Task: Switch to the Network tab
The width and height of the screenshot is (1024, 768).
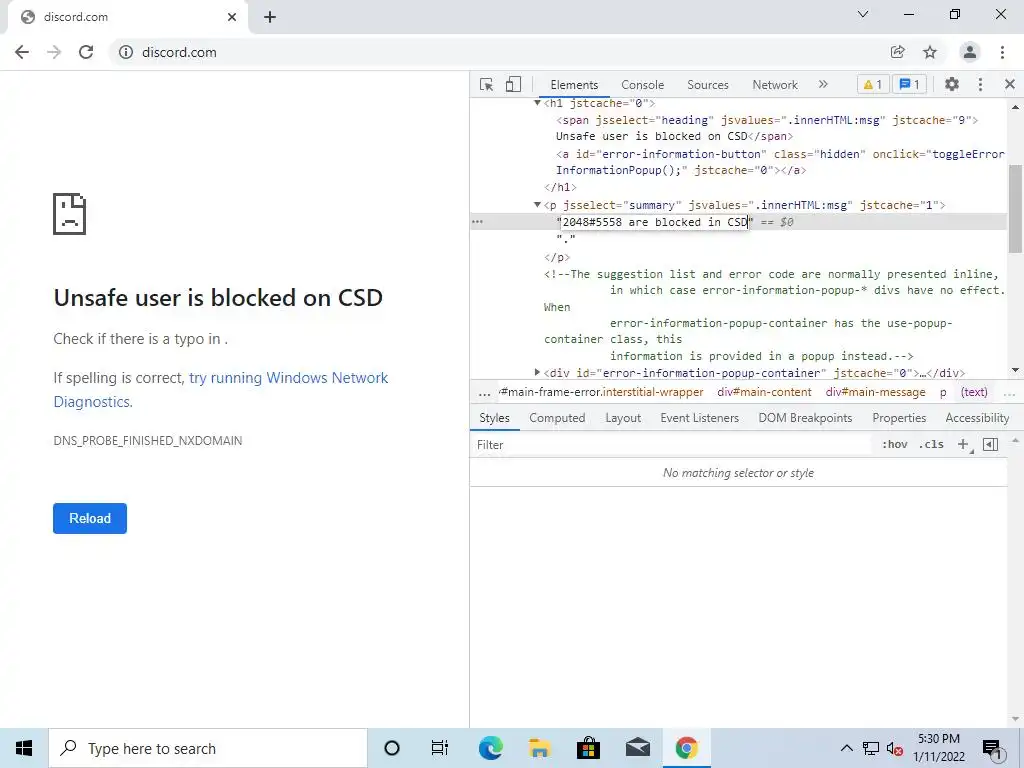Action: click(x=775, y=85)
